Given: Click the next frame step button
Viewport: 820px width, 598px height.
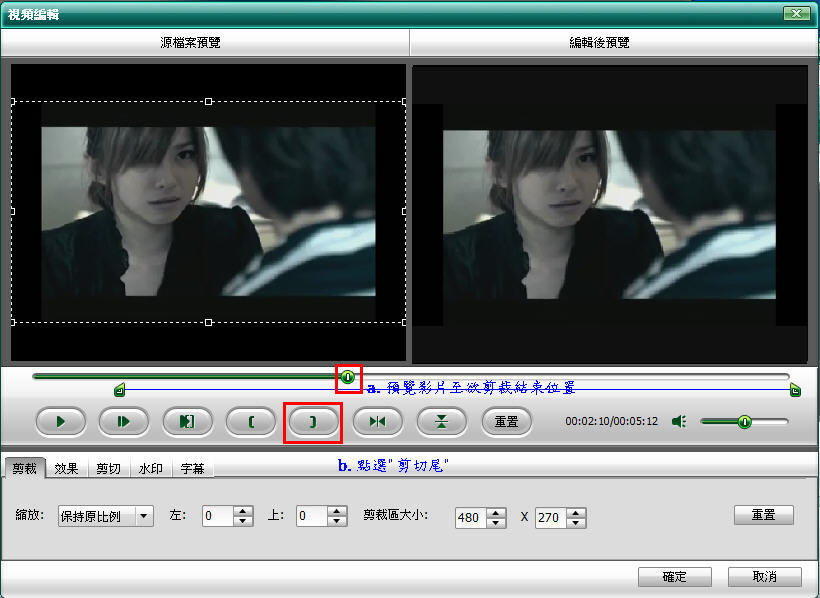Looking at the screenshot, I should 123,422.
